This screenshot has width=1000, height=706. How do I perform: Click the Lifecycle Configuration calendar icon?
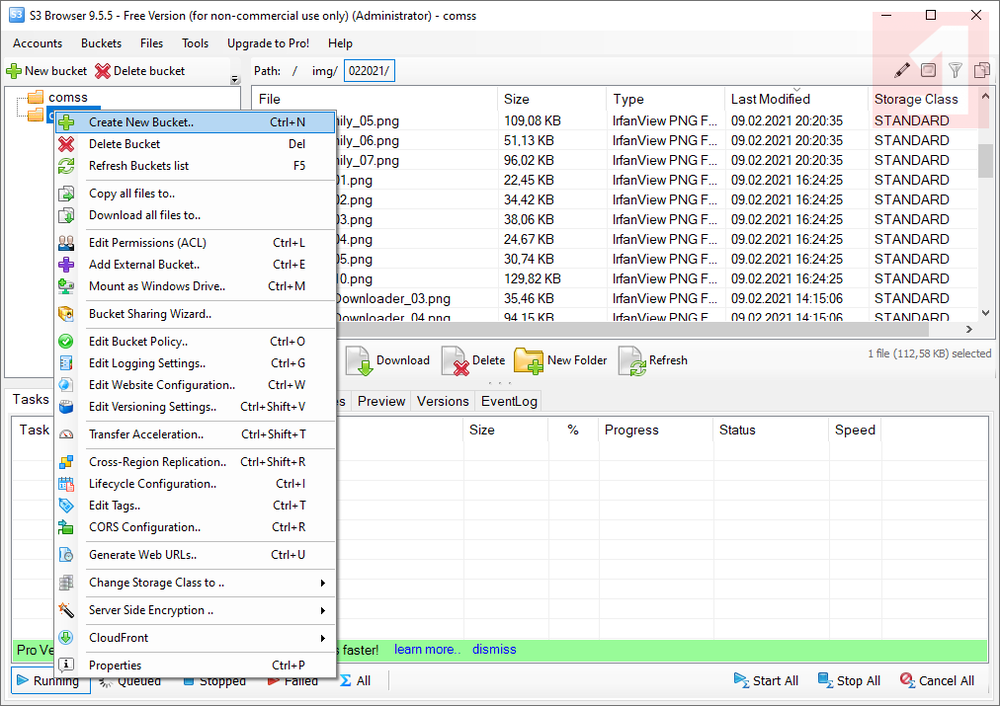click(x=66, y=484)
